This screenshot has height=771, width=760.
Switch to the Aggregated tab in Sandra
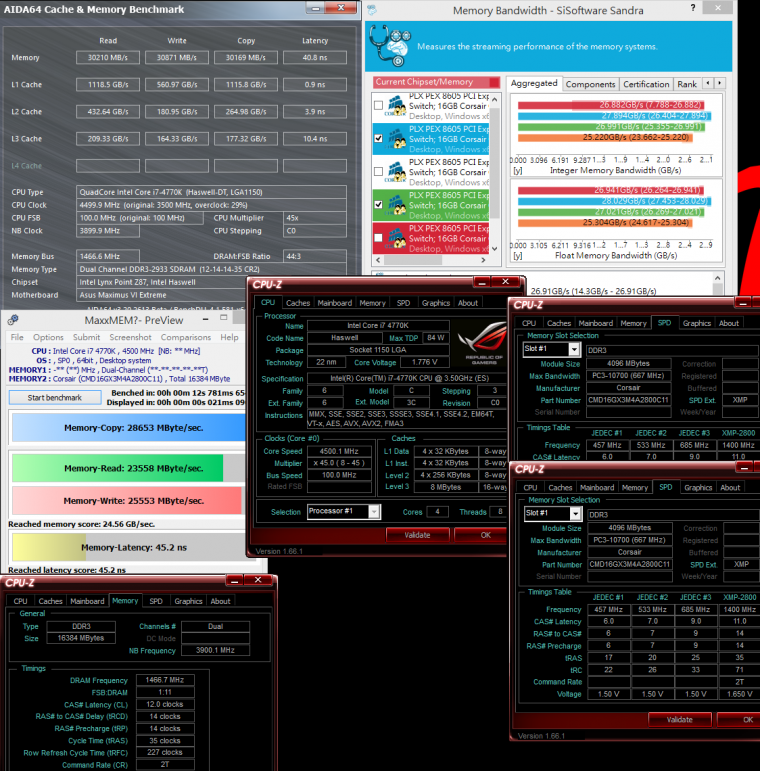point(534,84)
